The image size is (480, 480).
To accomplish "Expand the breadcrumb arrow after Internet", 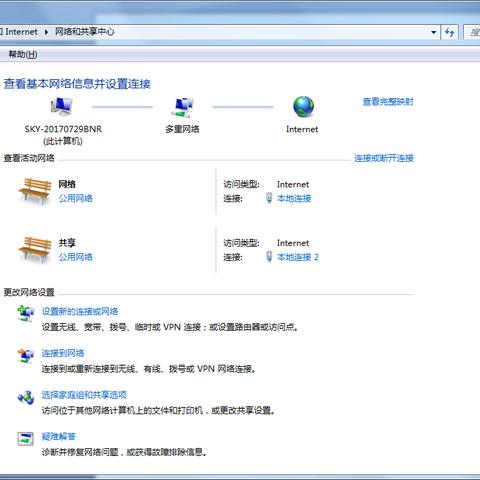I will pyautogui.click(x=46, y=32).
